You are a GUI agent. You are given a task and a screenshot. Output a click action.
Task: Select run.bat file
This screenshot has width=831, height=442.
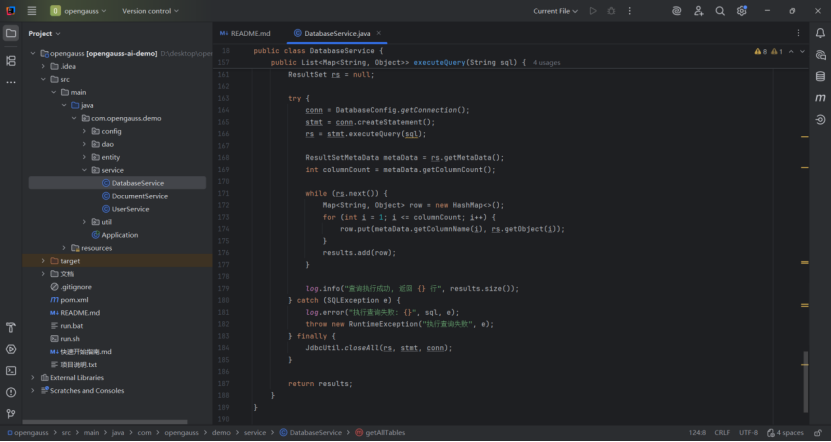[72, 326]
